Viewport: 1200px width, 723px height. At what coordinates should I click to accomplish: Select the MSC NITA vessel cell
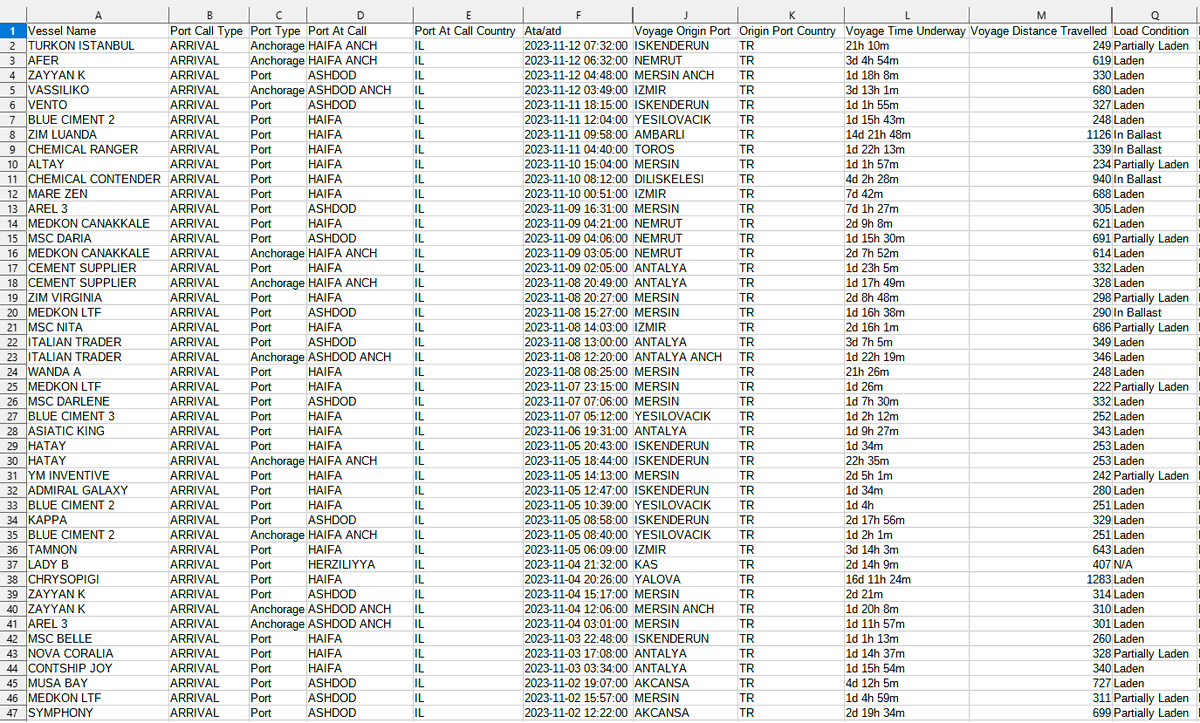pos(97,328)
